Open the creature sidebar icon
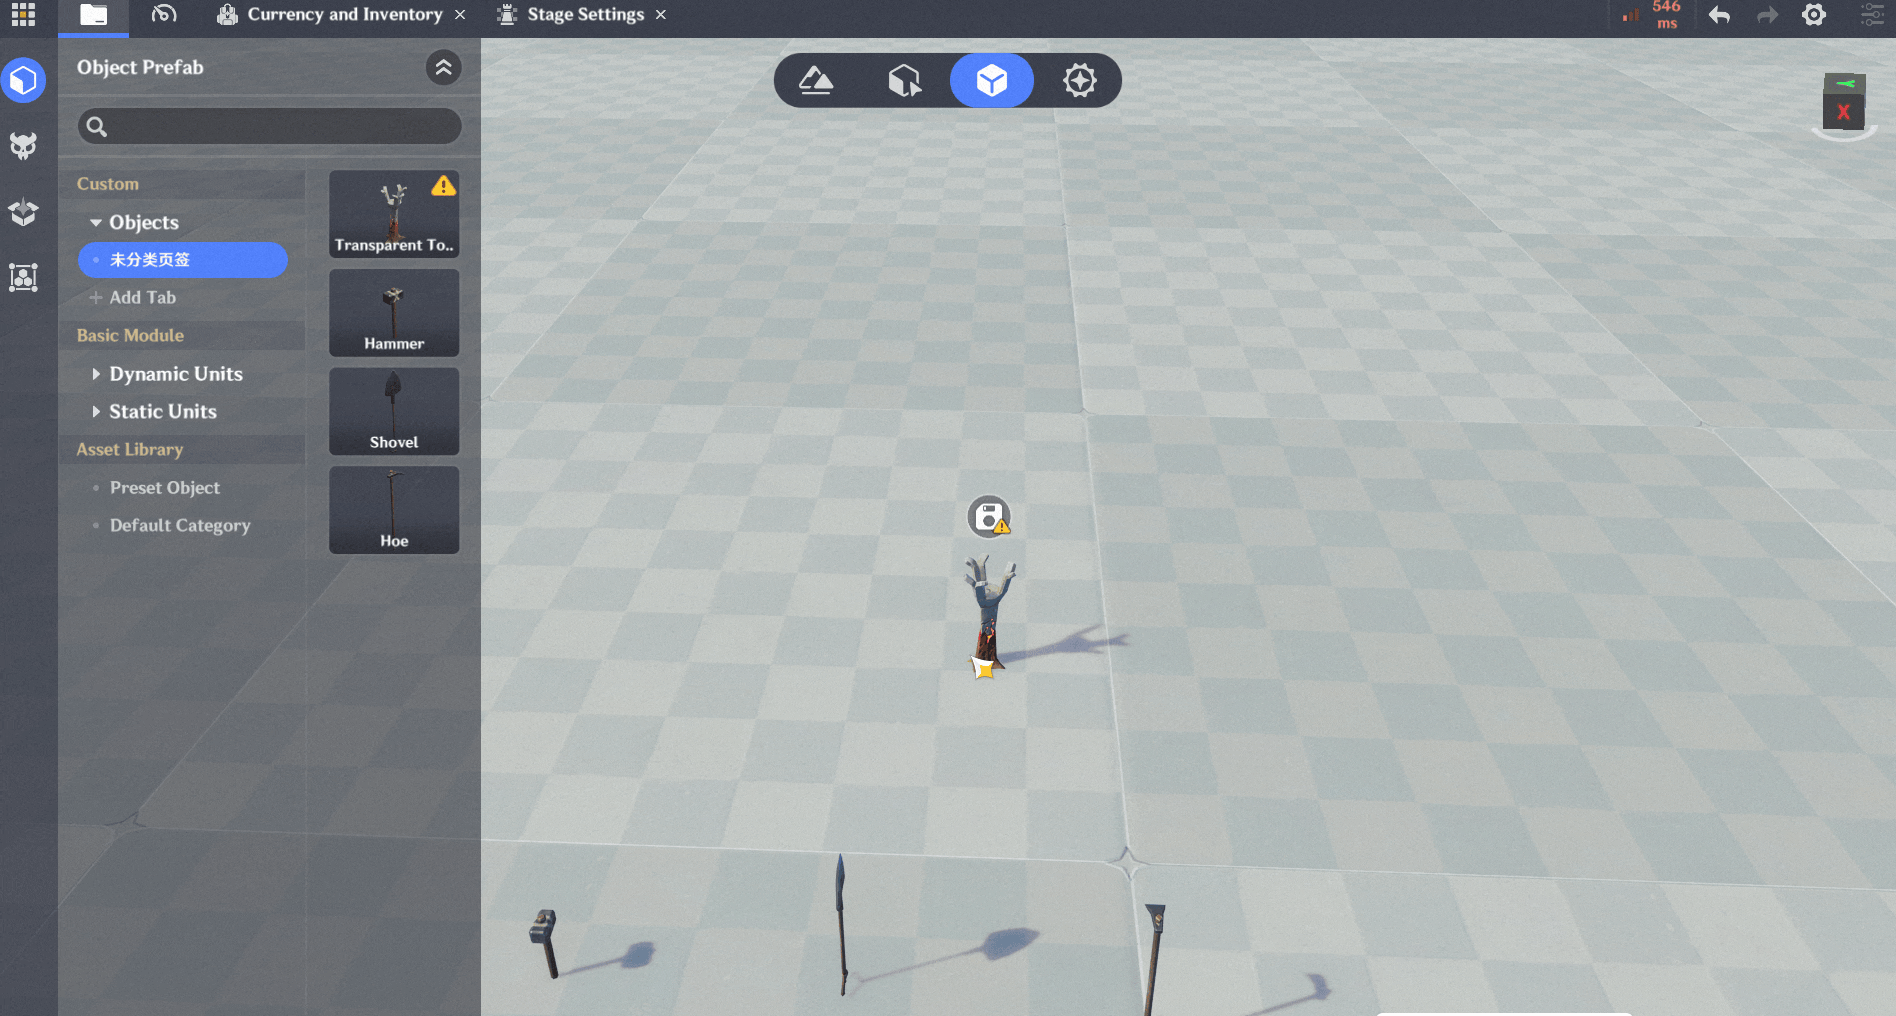This screenshot has height=1016, width=1896. [x=23, y=146]
